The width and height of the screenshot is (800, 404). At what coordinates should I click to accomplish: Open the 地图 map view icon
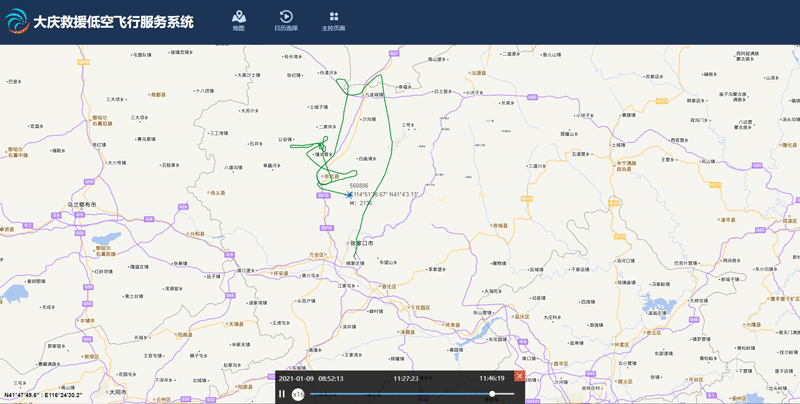tap(238, 17)
